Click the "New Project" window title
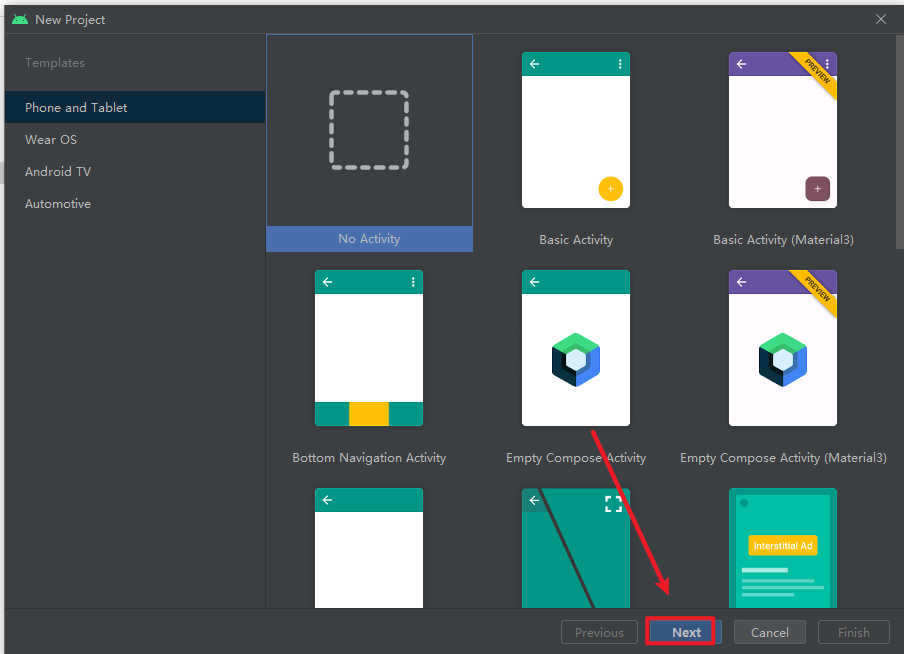The image size is (904, 654). pos(70,20)
